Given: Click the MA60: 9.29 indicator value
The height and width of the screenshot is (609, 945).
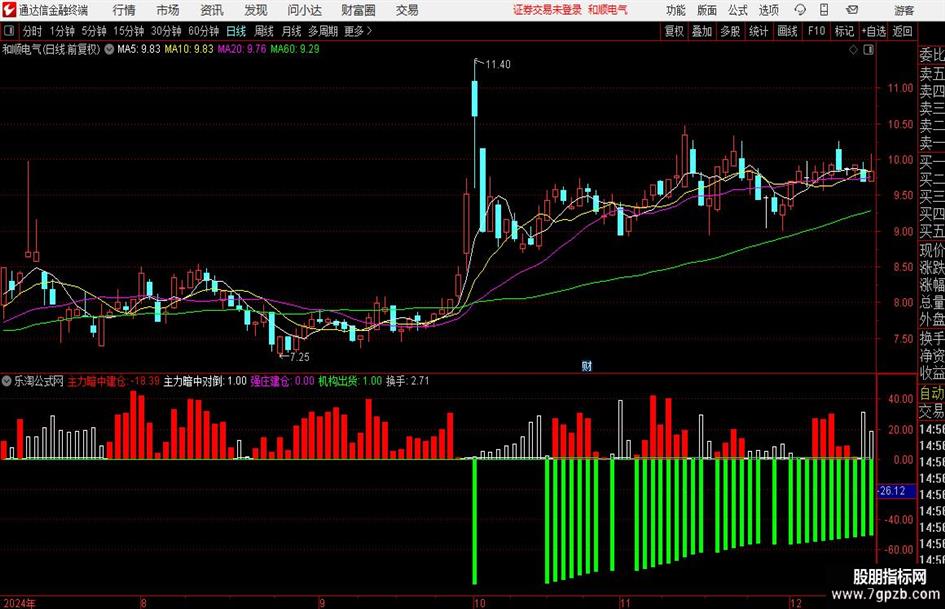Looking at the screenshot, I should pyautogui.click(x=295, y=49).
